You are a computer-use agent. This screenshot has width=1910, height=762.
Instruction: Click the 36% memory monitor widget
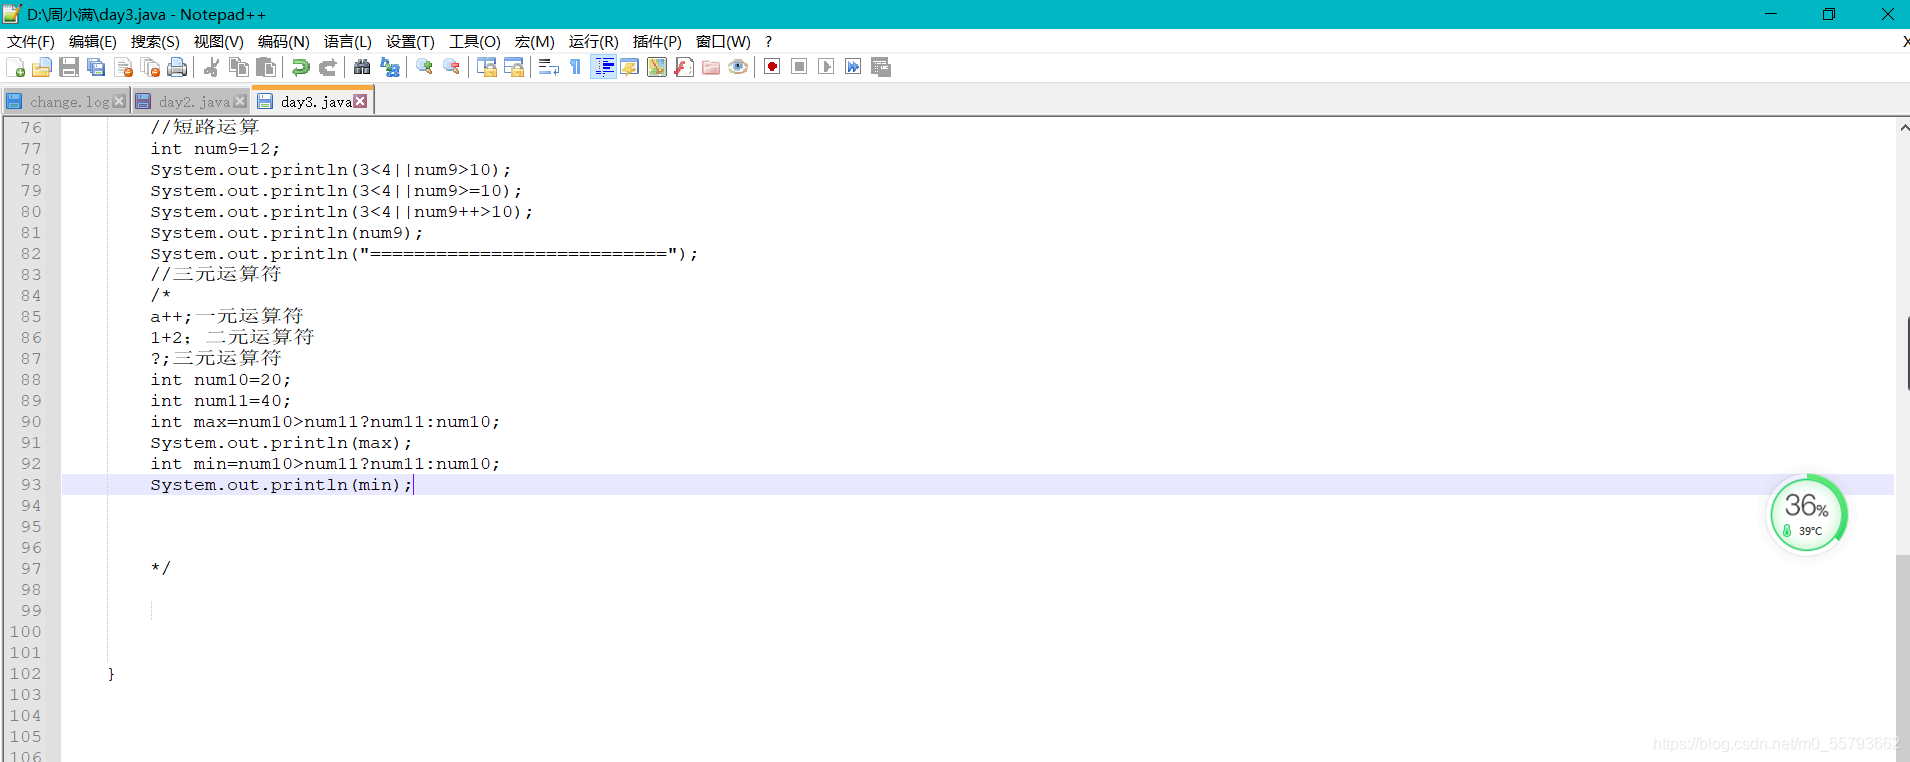coord(1808,514)
